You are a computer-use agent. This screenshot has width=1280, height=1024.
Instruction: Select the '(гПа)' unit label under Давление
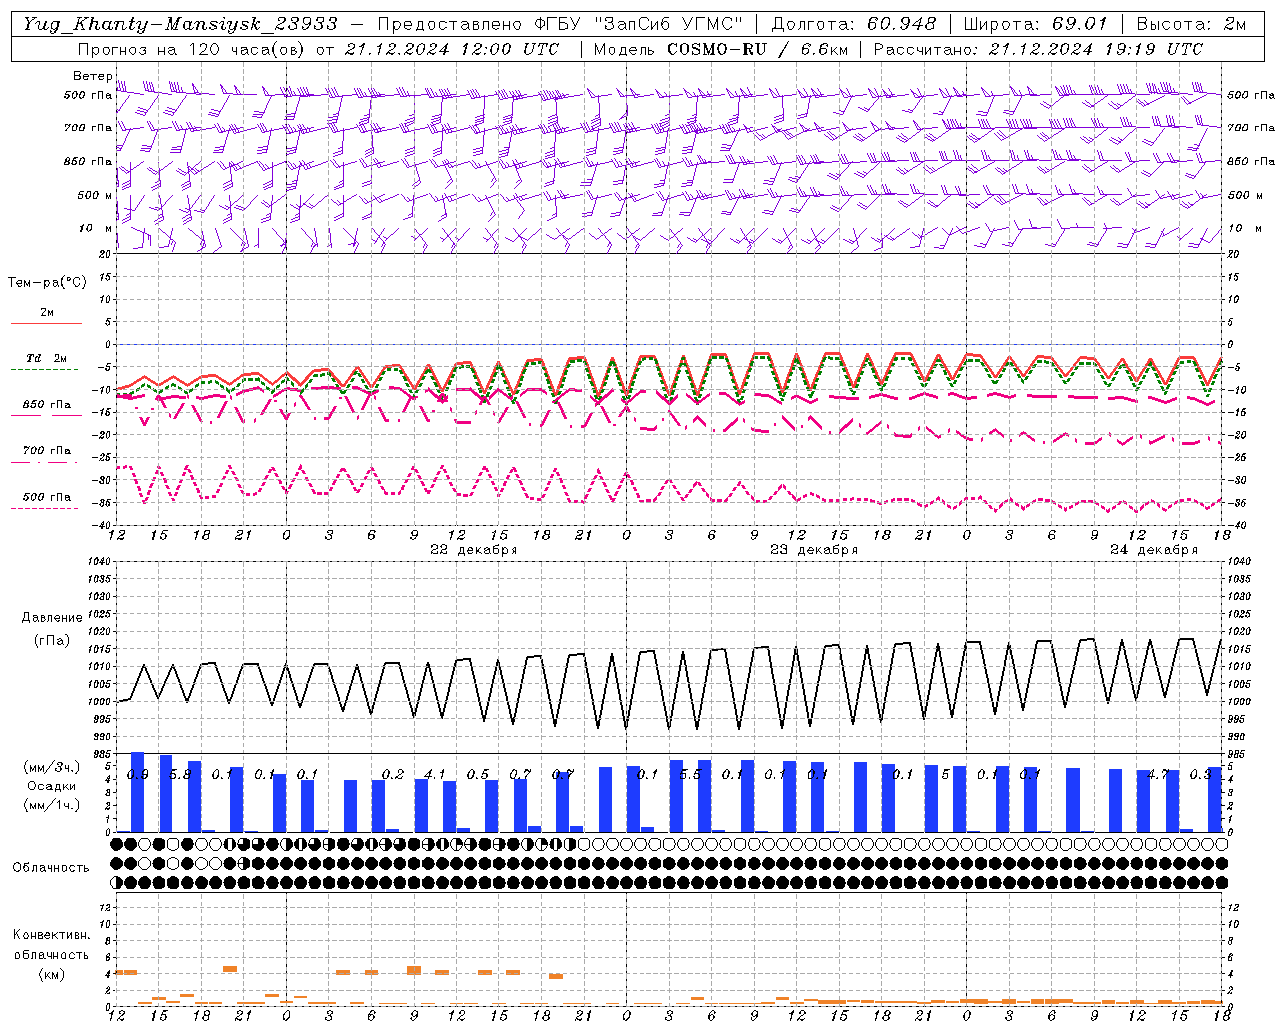52,640
